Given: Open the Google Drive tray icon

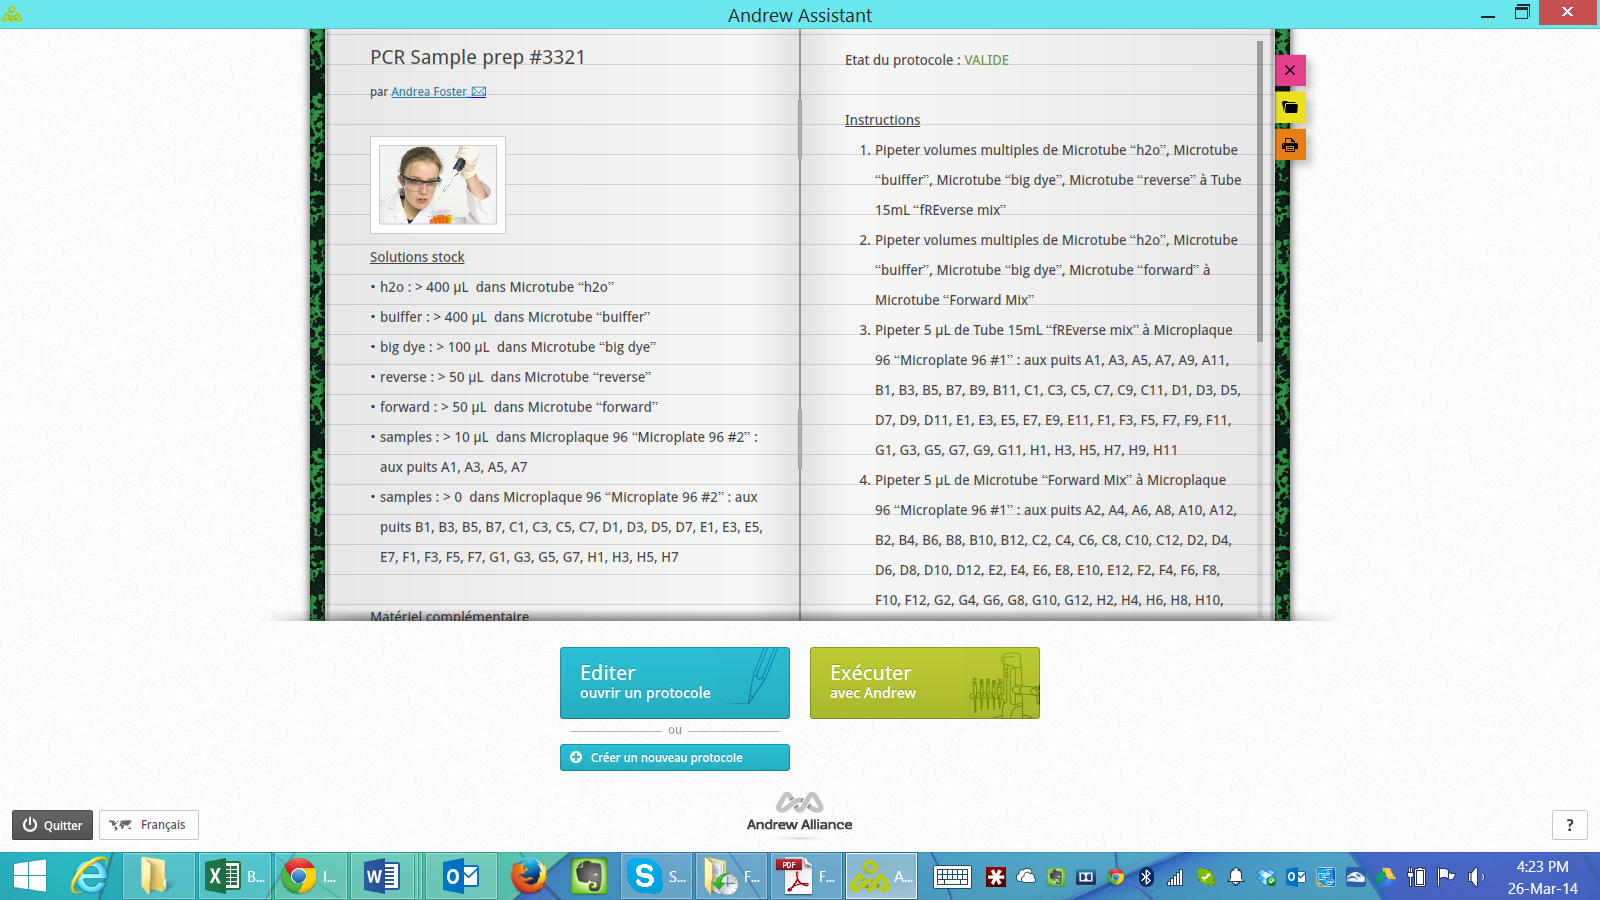Looking at the screenshot, I should coord(1386,877).
